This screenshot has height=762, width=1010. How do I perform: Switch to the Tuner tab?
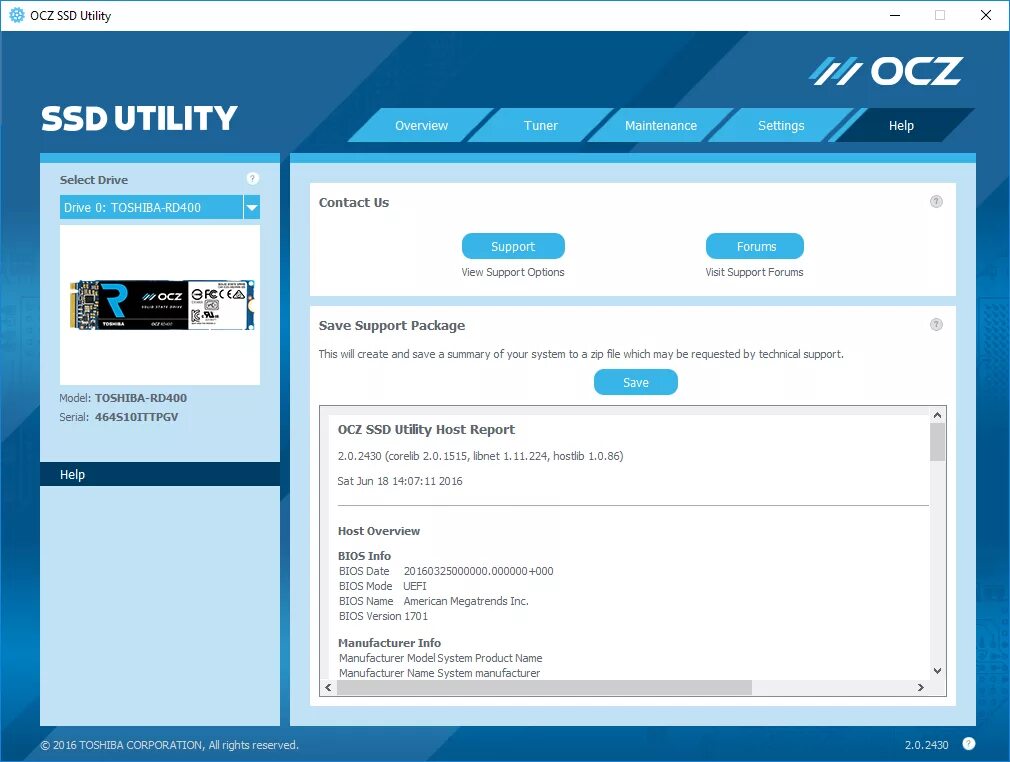[x=540, y=126]
